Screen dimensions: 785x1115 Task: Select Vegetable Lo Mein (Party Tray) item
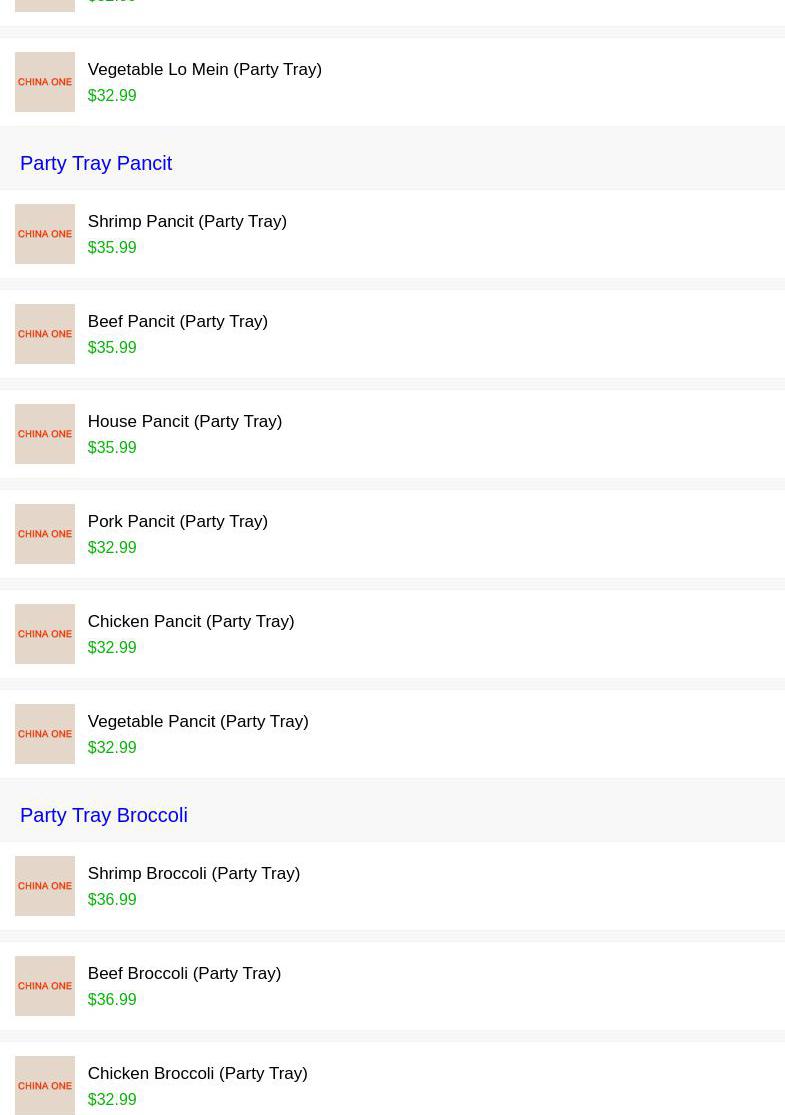coord(204,69)
